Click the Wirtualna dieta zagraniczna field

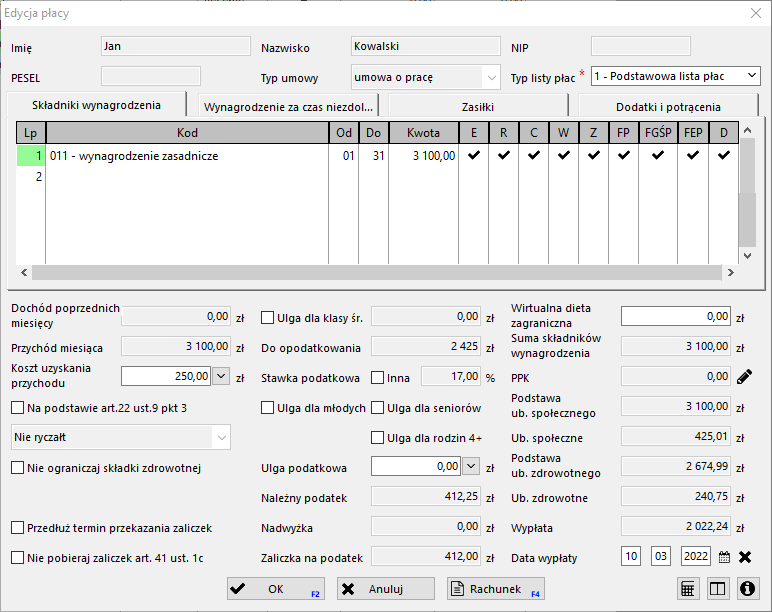675,316
